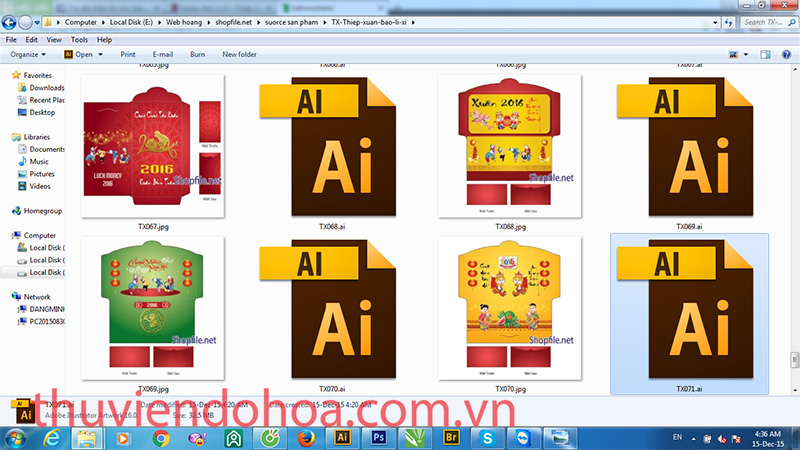Open the Help menu
800x450 pixels.
pos(104,40)
